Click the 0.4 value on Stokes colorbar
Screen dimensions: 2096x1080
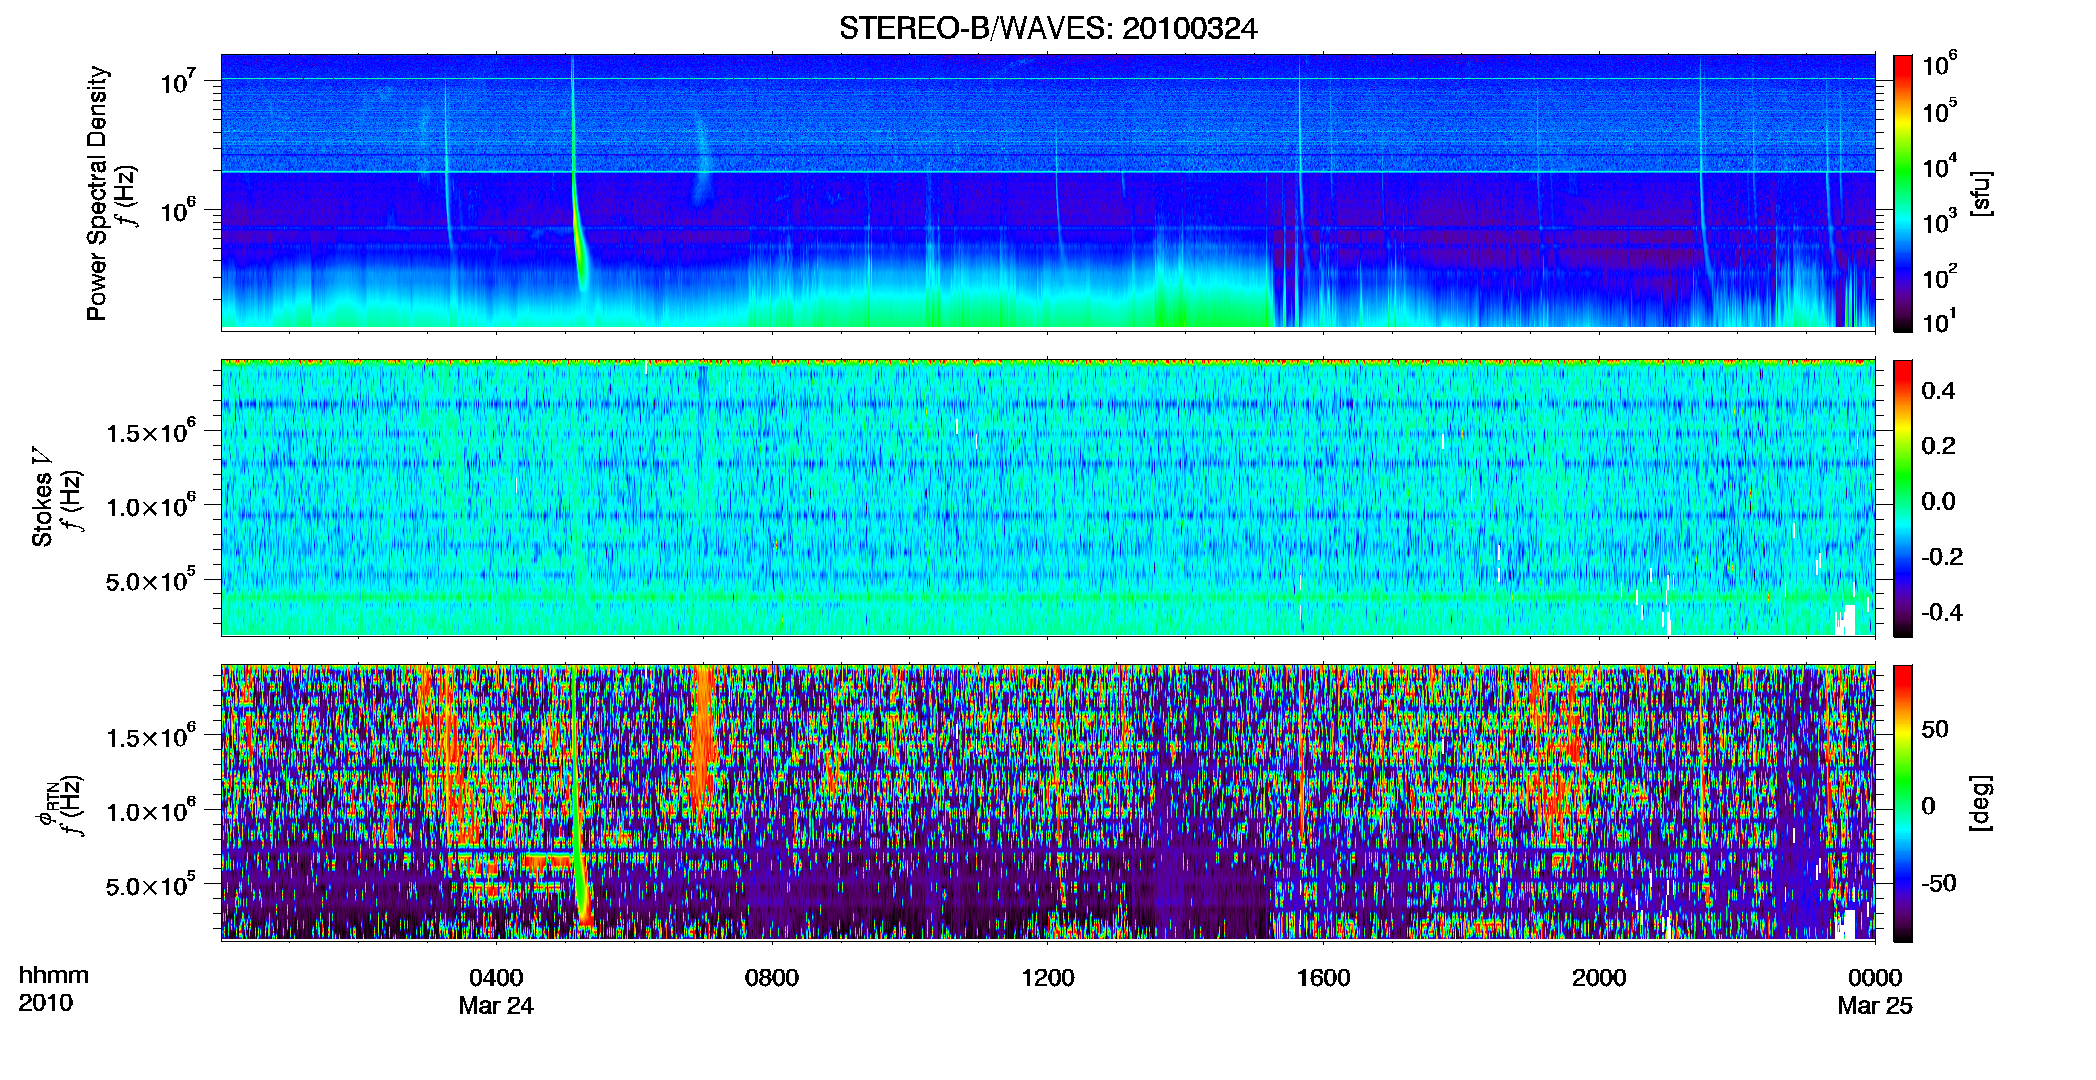click(x=1938, y=391)
